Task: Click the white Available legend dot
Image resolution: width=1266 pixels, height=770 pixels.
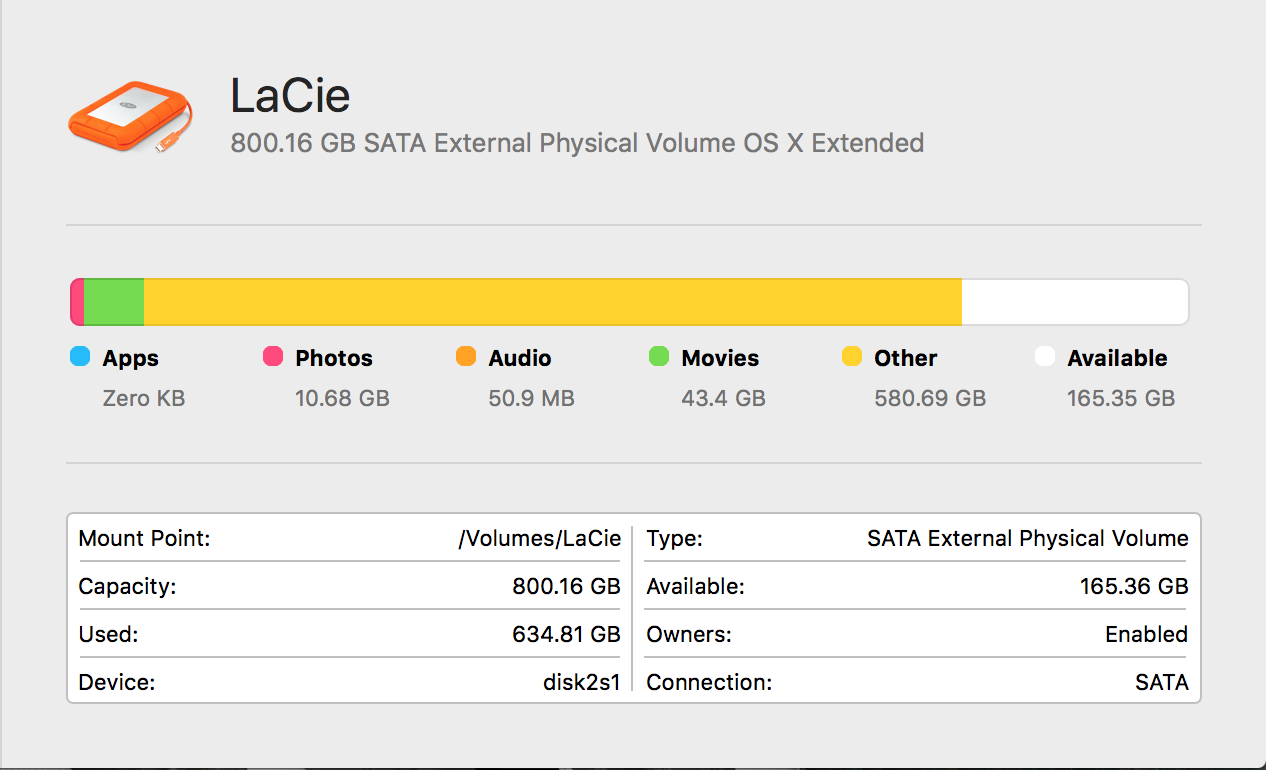Action: (x=1045, y=357)
